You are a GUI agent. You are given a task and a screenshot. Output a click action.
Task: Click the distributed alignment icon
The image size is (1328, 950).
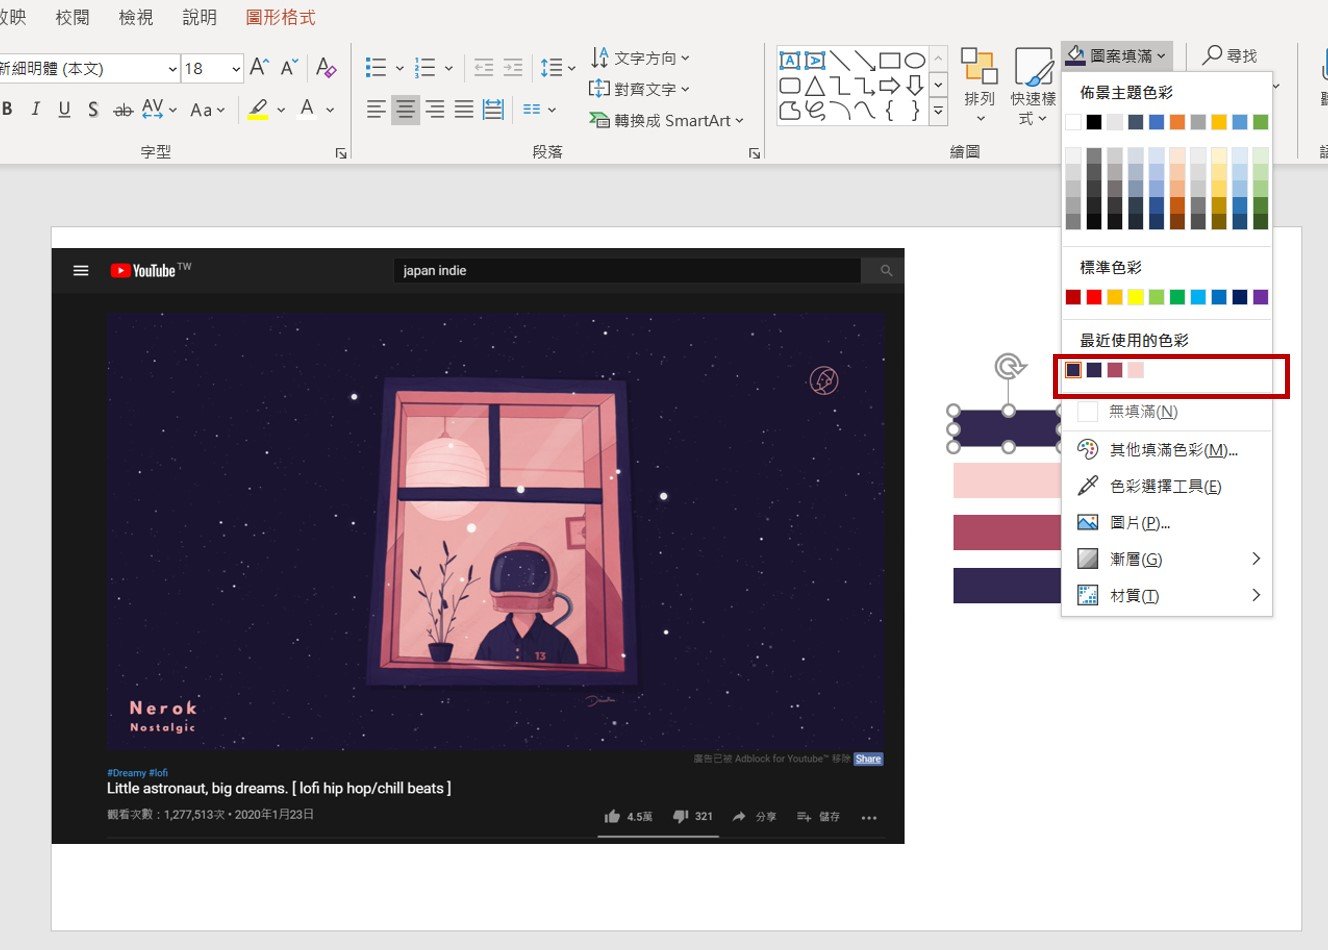[493, 109]
